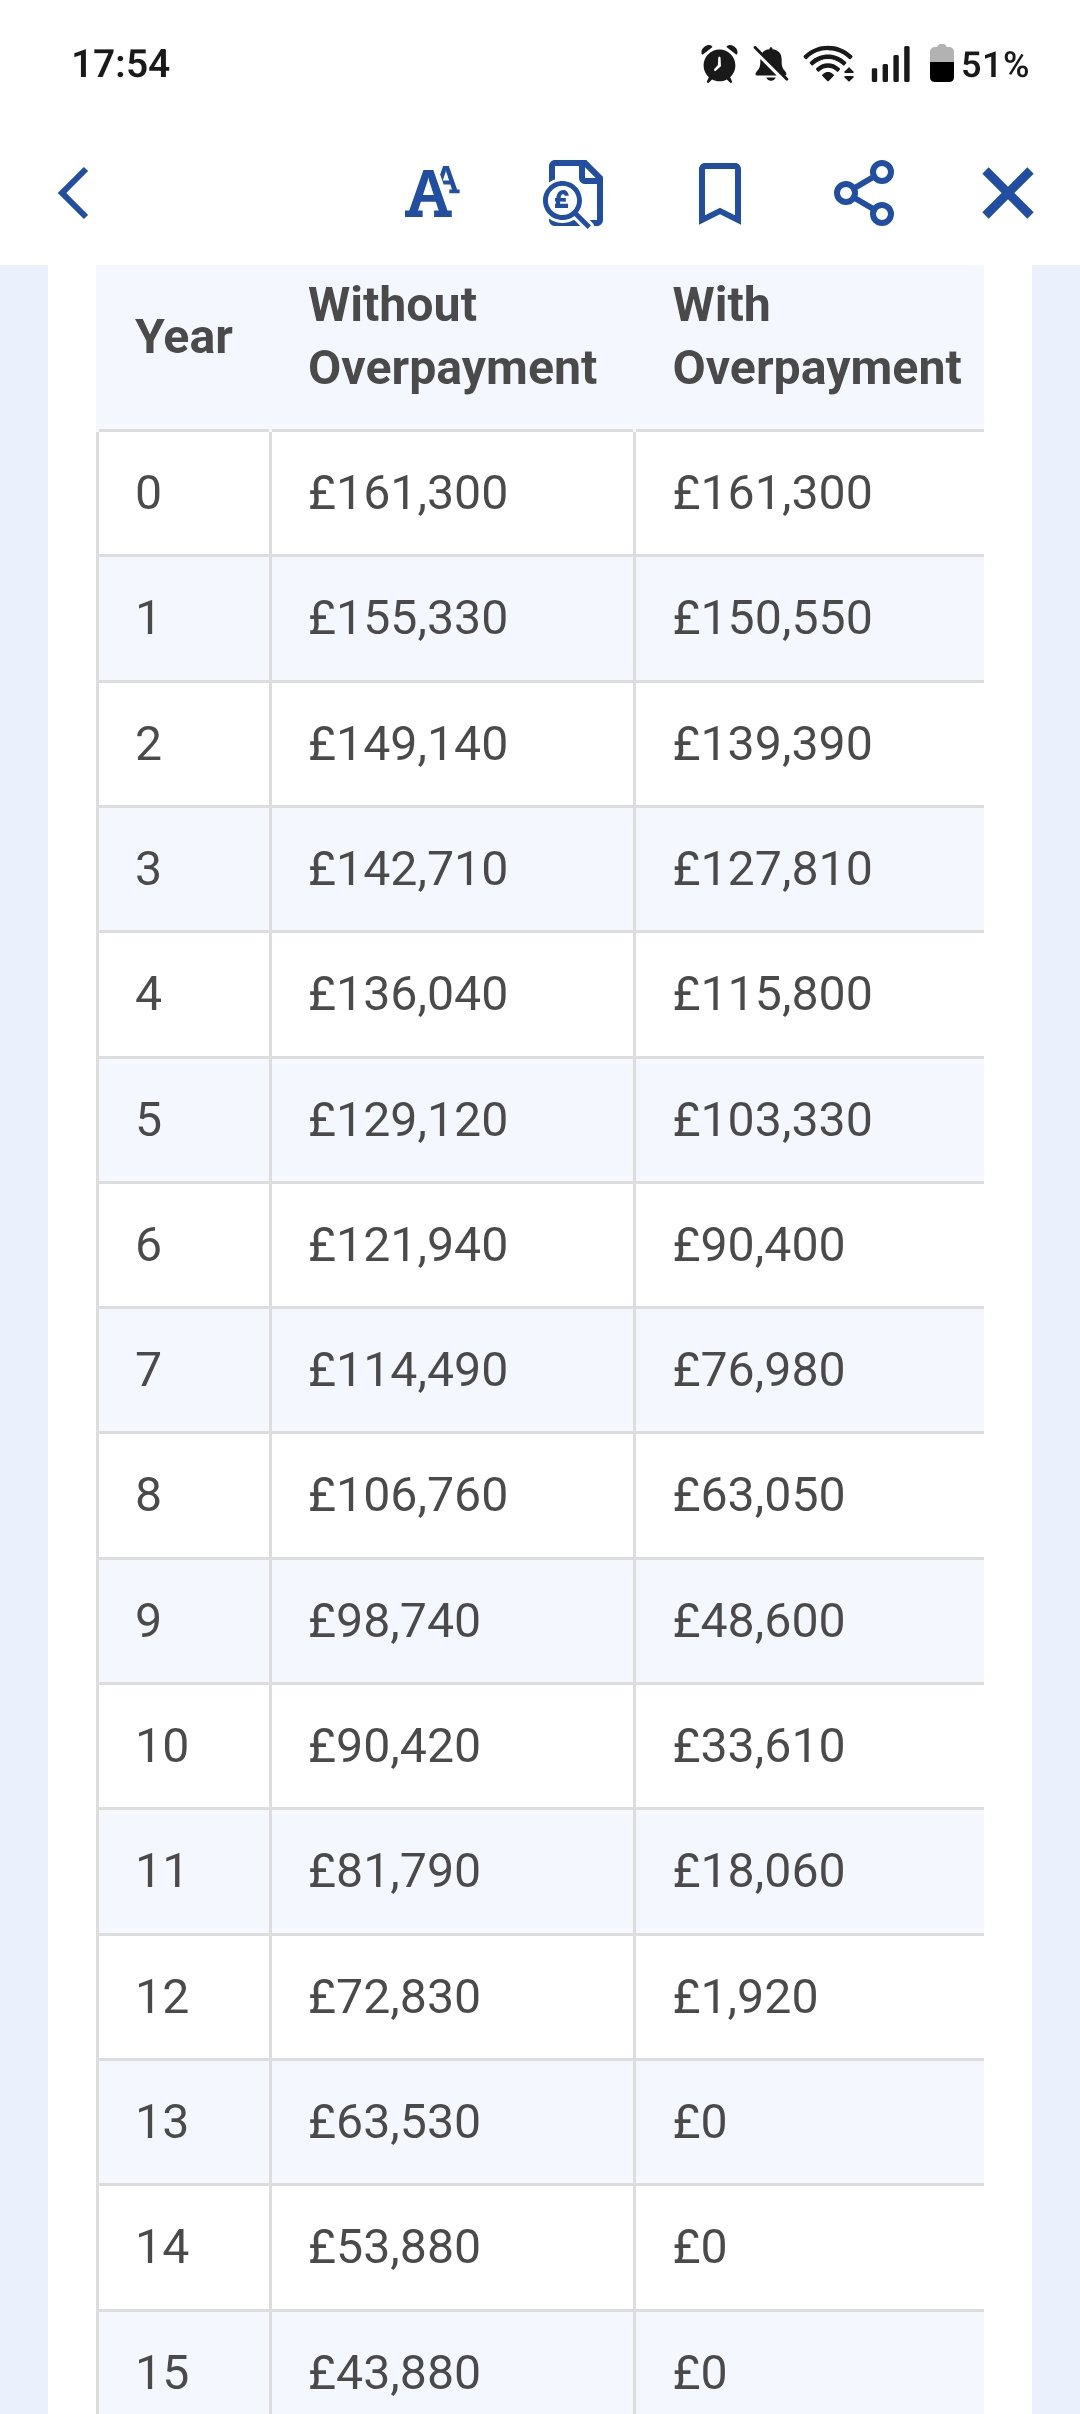Tap the pound document search icon
Viewport: 1080px width, 2414px height.
click(x=574, y=193)
